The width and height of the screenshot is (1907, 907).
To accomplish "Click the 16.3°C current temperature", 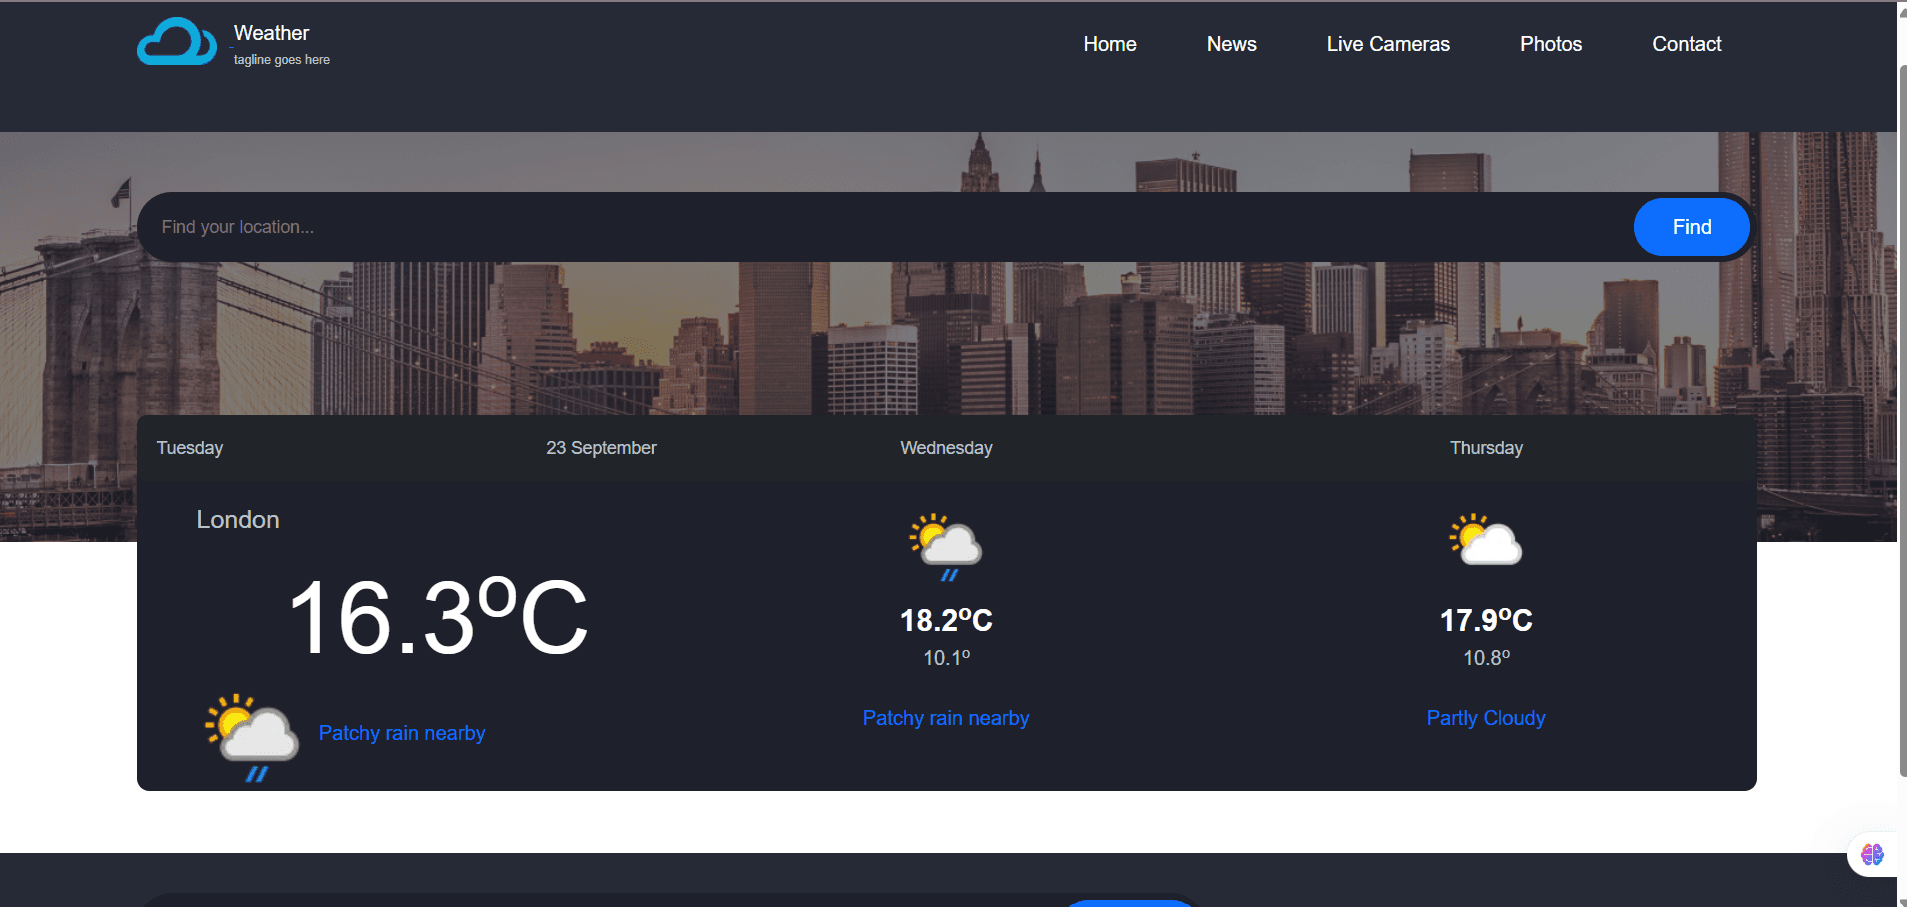I will pyautogui.click(x=438, y=618).
